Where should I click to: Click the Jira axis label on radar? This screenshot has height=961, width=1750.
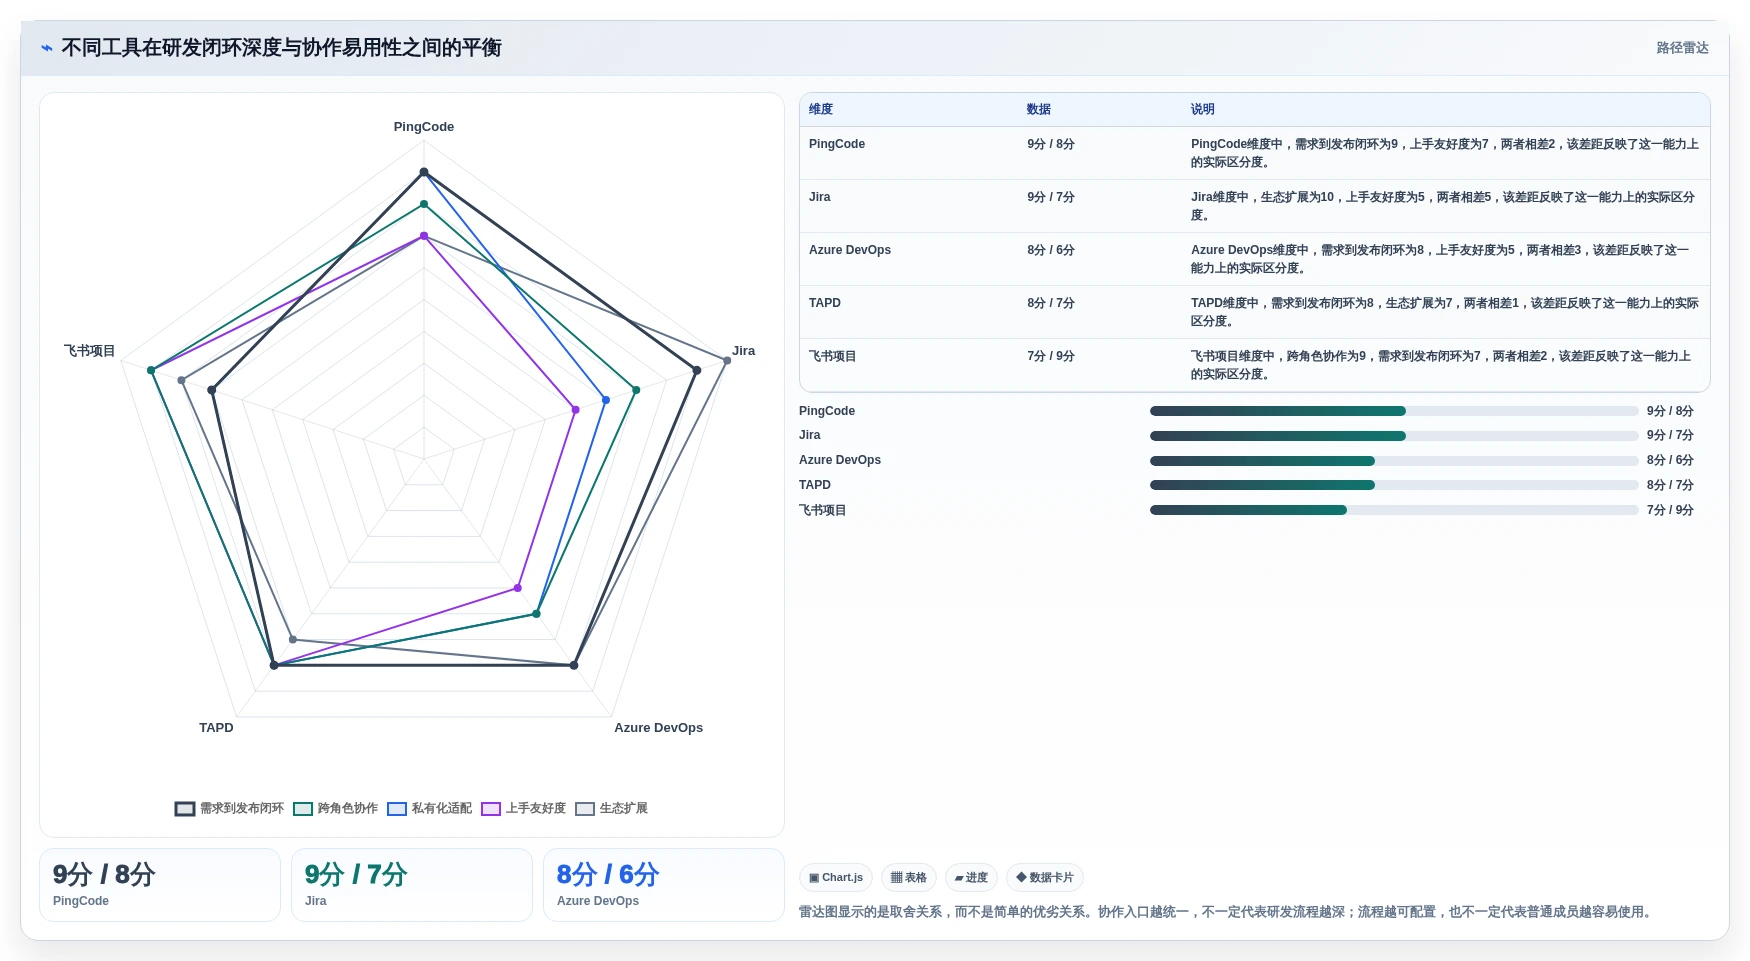pos(744,351)
